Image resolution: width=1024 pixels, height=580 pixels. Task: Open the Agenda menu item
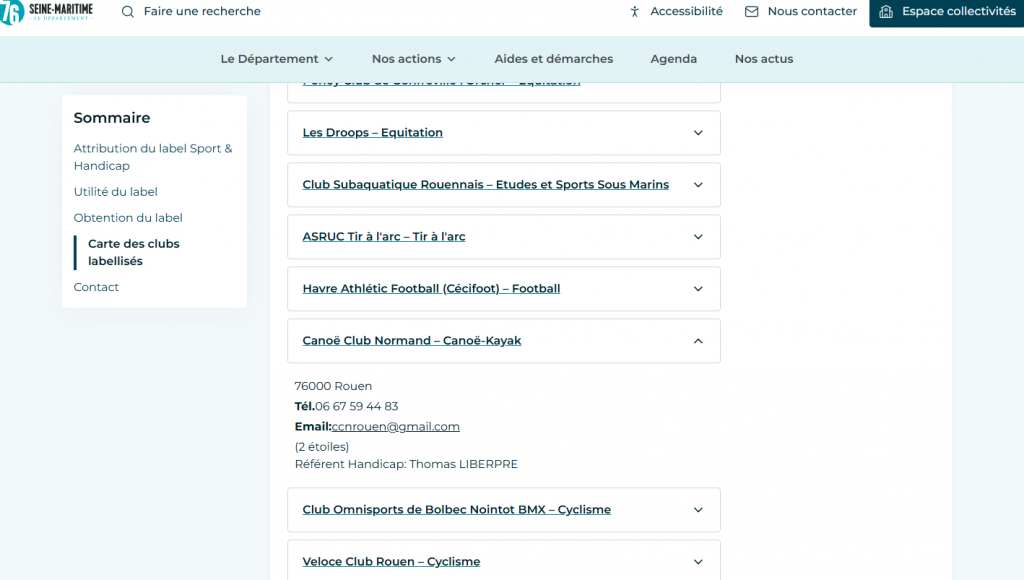[x=673, y=59]
